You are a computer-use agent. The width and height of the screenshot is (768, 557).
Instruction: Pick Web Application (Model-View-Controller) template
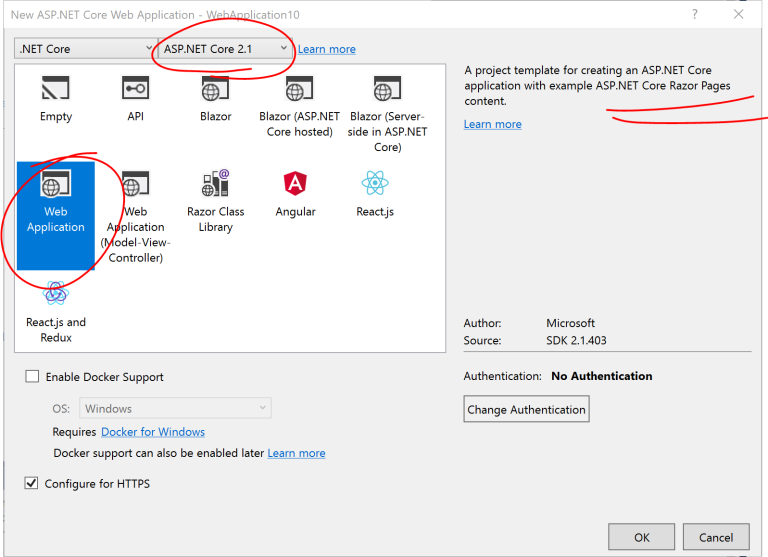[136, 218]
